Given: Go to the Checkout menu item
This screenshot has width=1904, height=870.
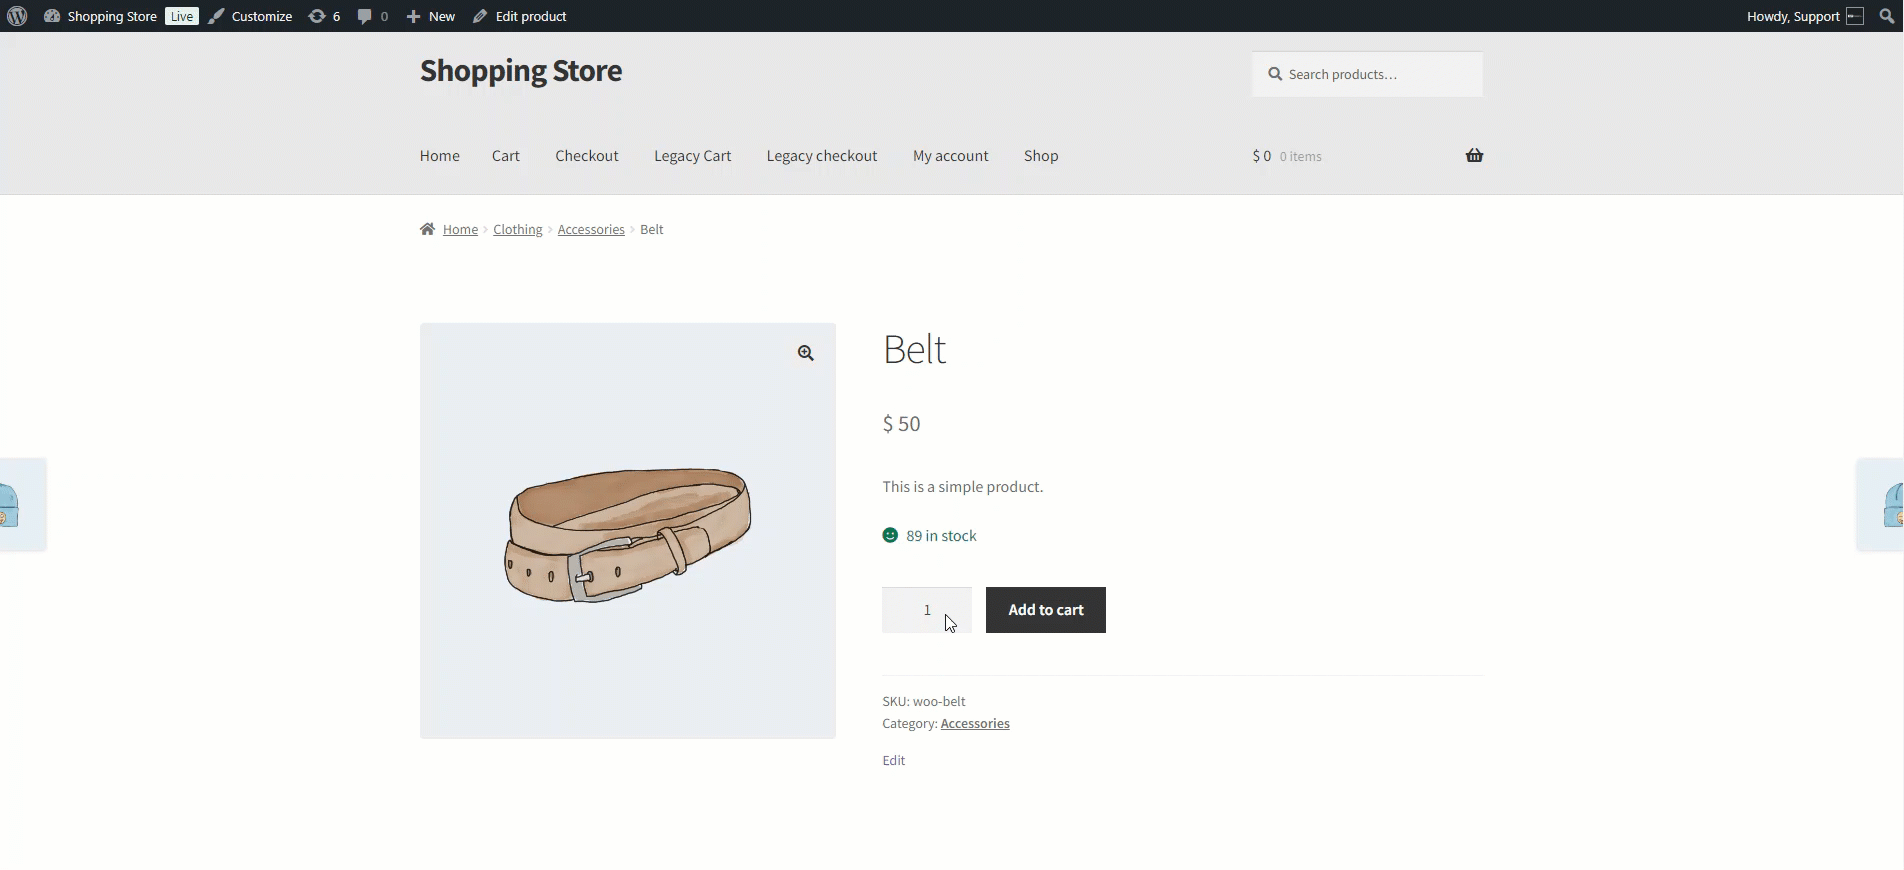Looking at the screenshot, I should [x=587, y=156].
